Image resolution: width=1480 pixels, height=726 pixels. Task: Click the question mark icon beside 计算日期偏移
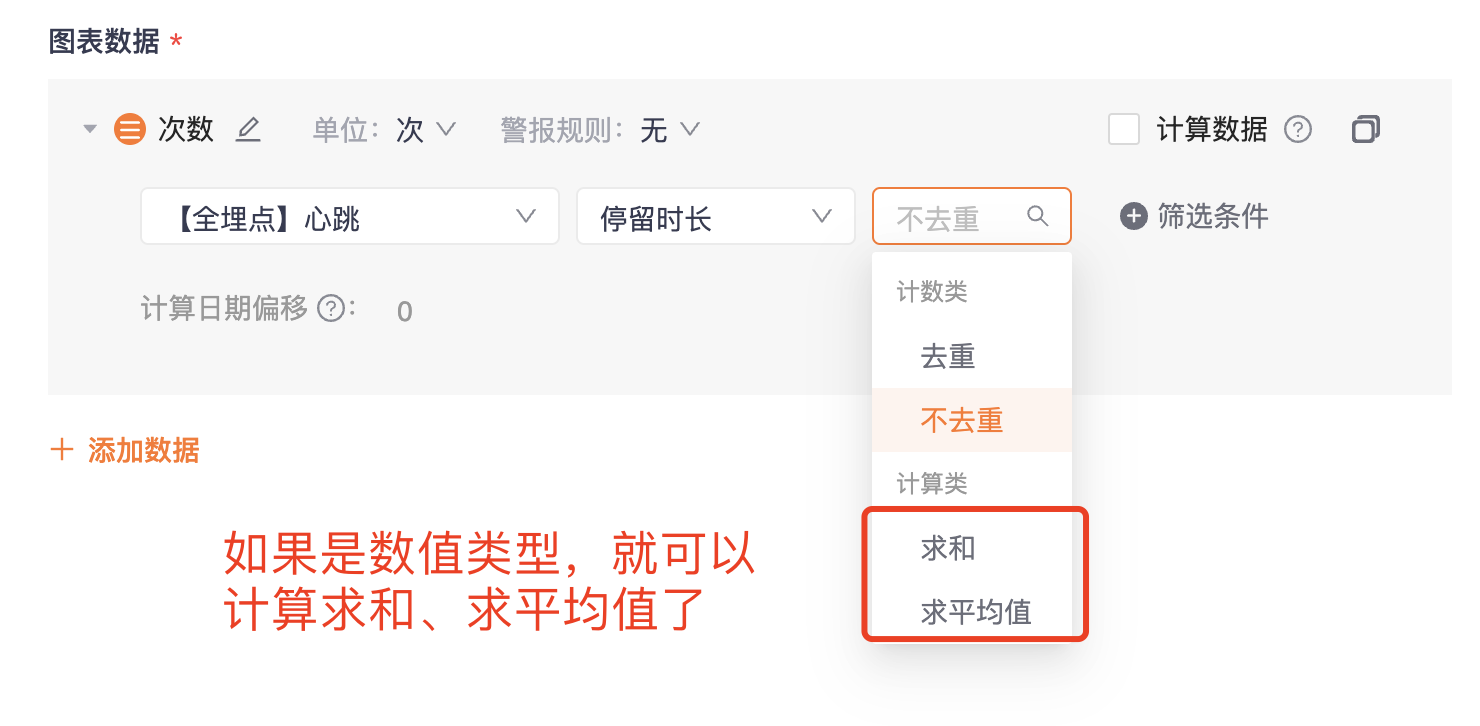(331, 308)
